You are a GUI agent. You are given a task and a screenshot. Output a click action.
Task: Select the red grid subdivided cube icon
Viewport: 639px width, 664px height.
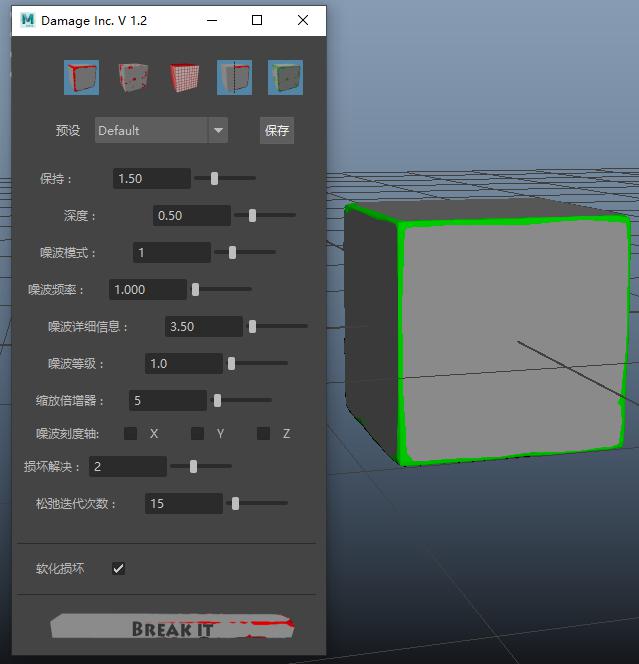click(184, 77)
